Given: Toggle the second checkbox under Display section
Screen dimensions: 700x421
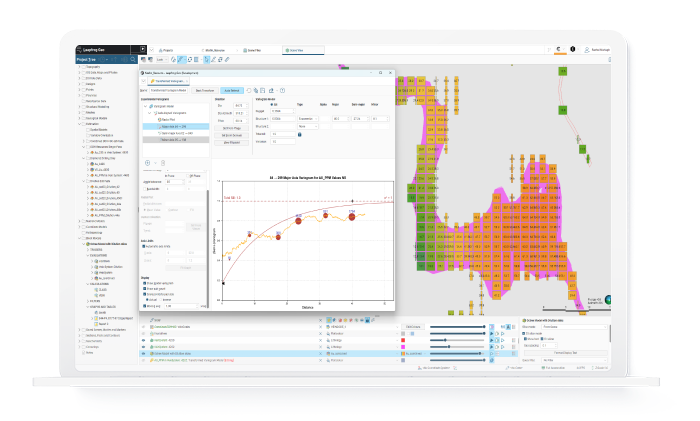Looking at the screenshot, I should tap(145, 289).
